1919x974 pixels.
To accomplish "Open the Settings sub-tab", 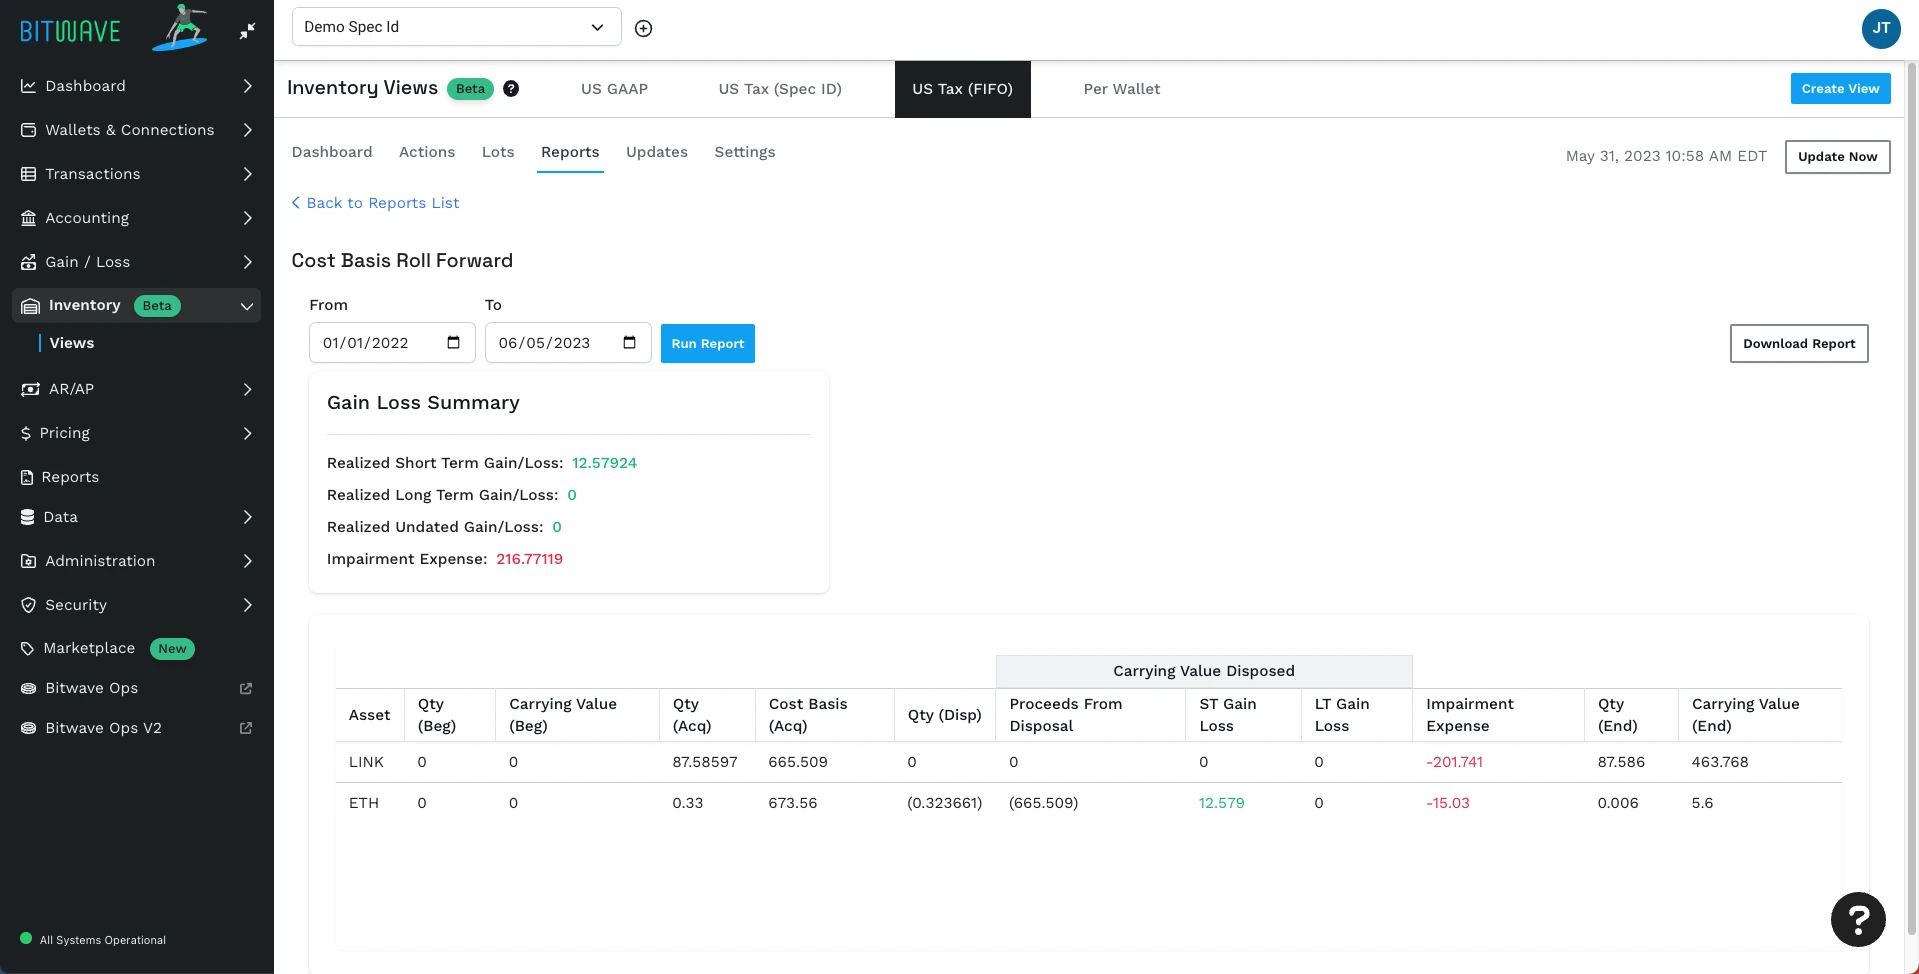I will click(x=745, y=152).
